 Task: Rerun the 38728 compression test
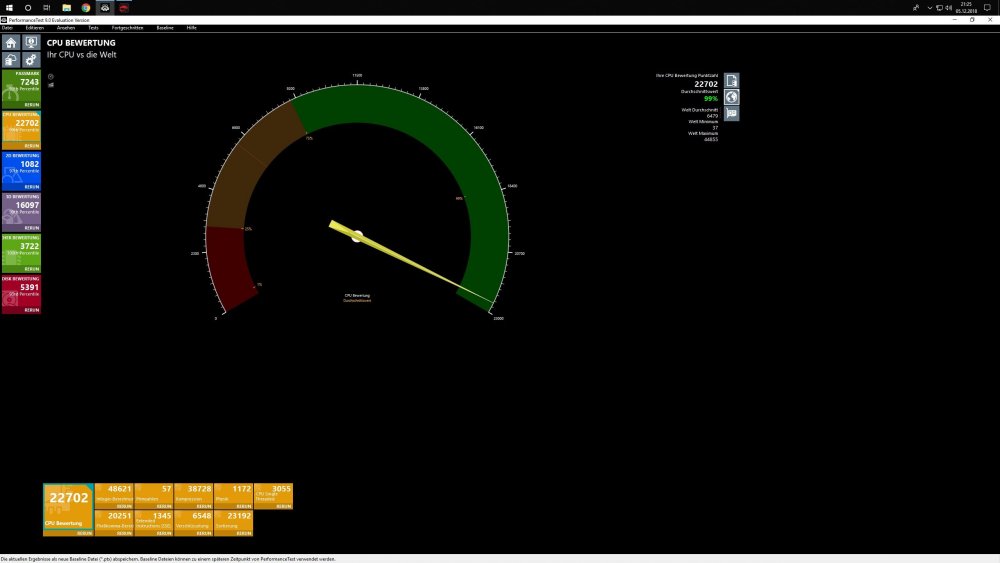(204, 506)
